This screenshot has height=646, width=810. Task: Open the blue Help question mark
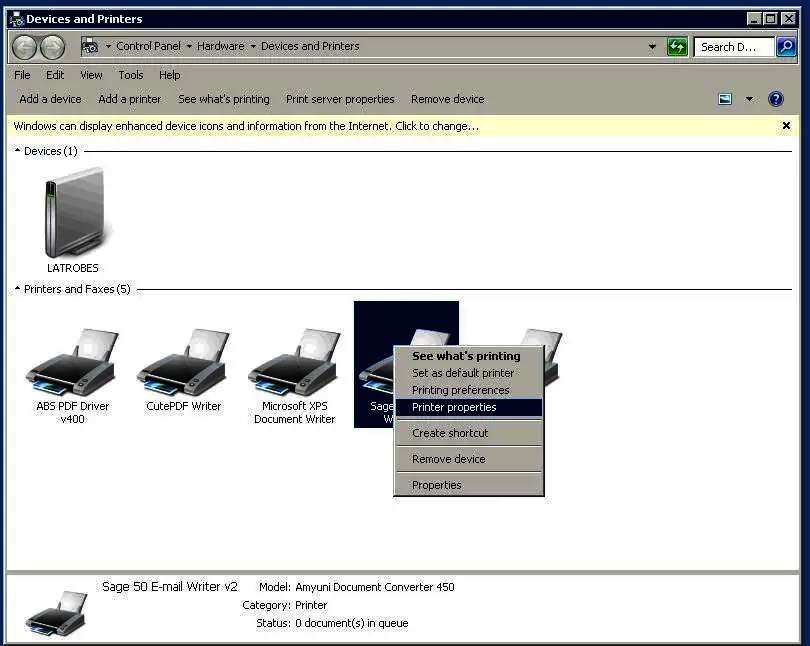775,99
